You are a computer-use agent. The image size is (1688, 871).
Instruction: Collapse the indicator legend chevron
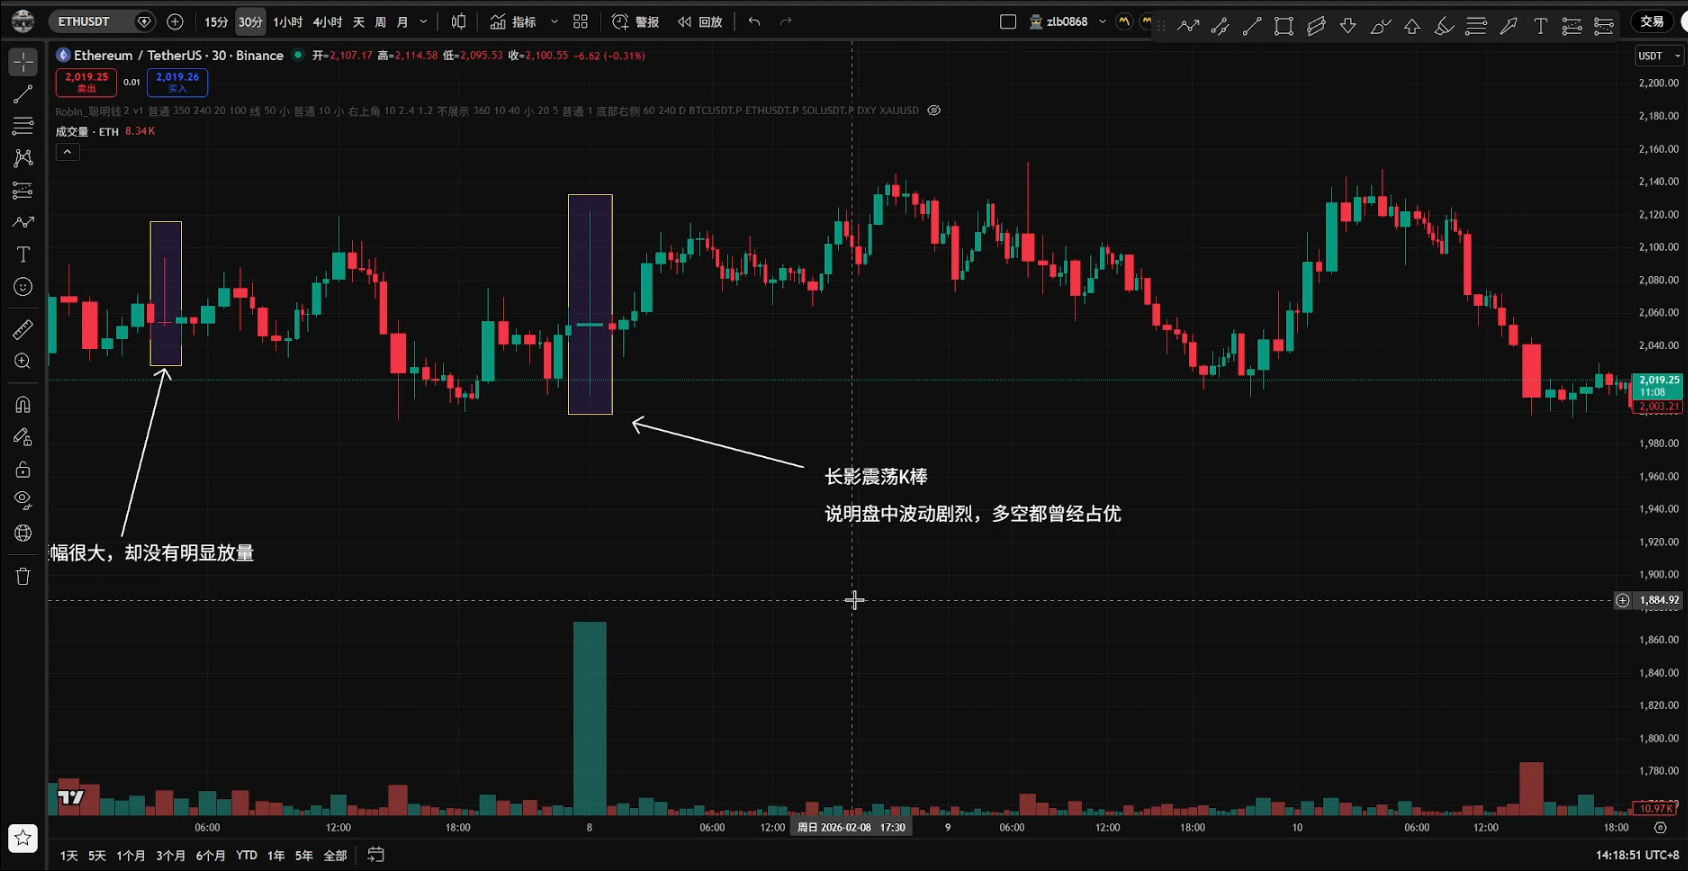(67, 152)
